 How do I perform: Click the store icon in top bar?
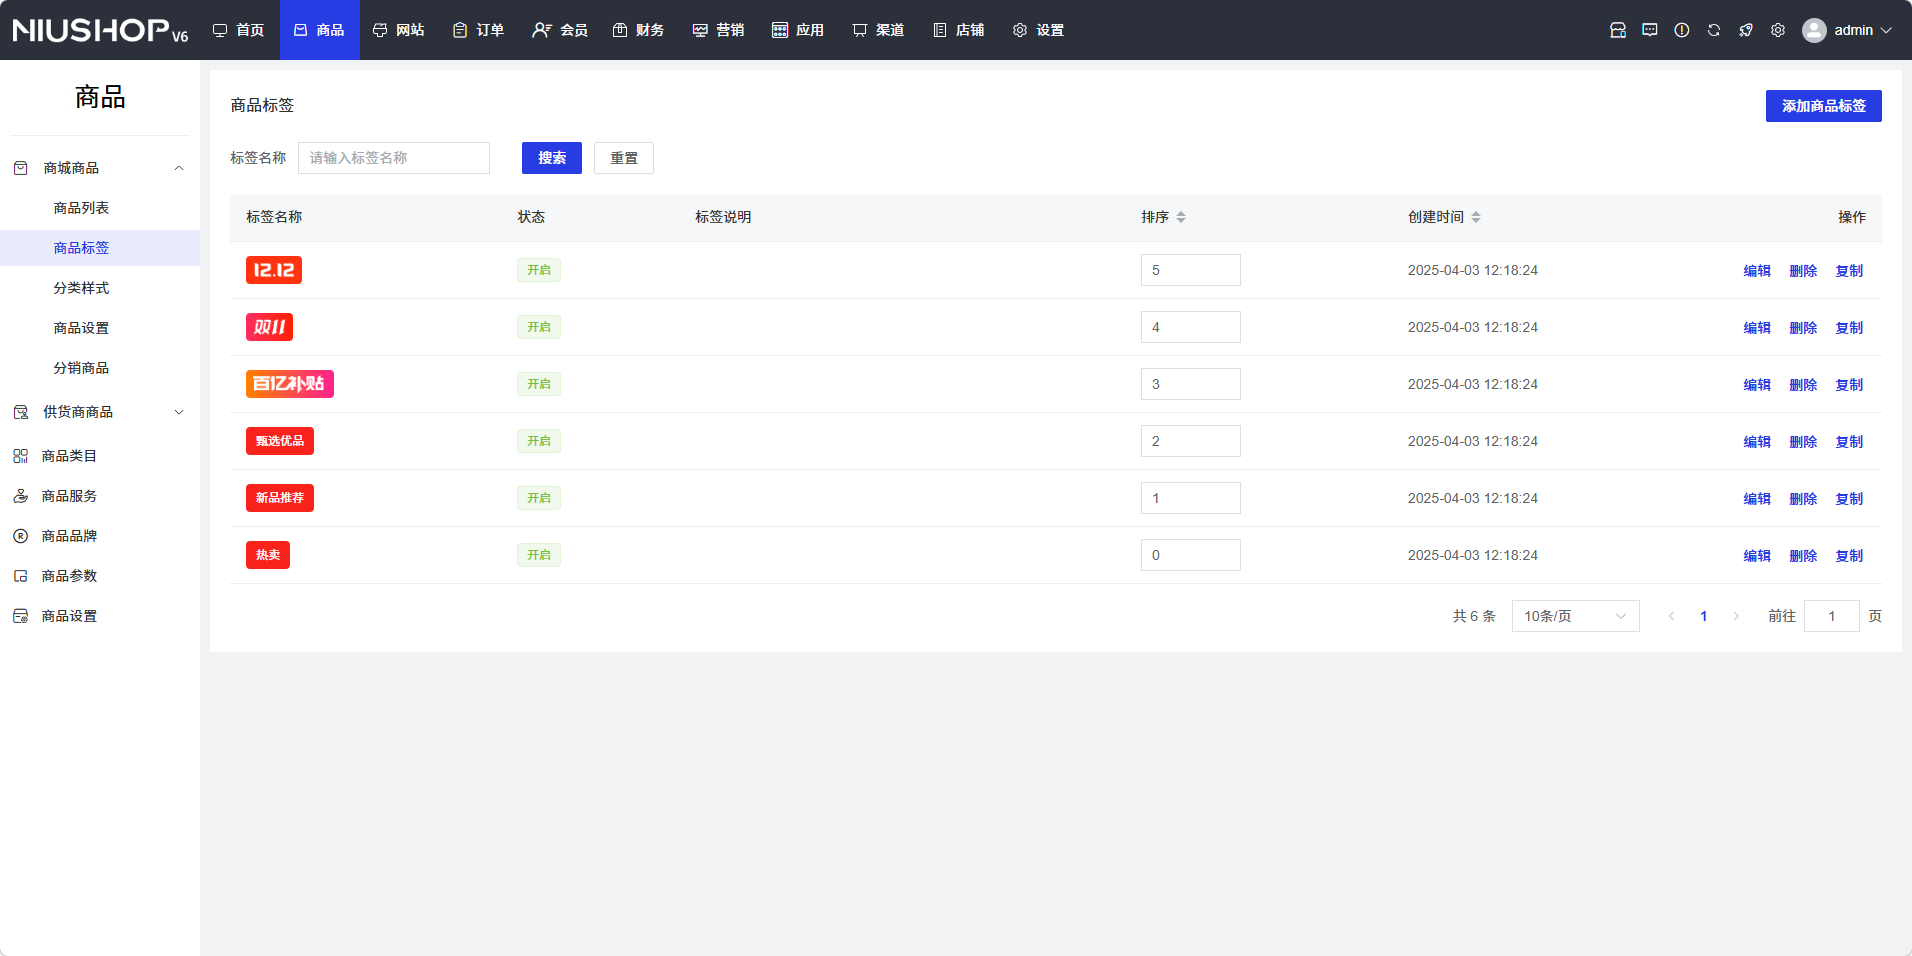(1617, 30)
